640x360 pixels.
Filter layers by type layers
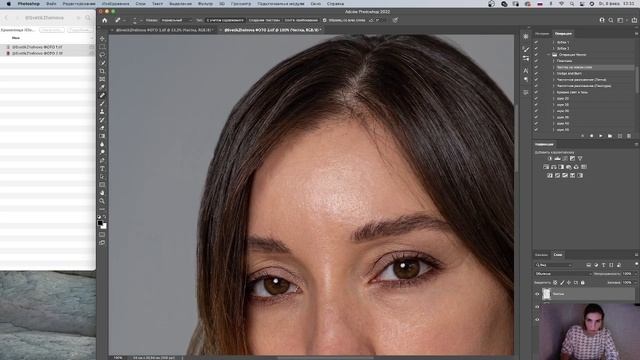pos(604,265)
